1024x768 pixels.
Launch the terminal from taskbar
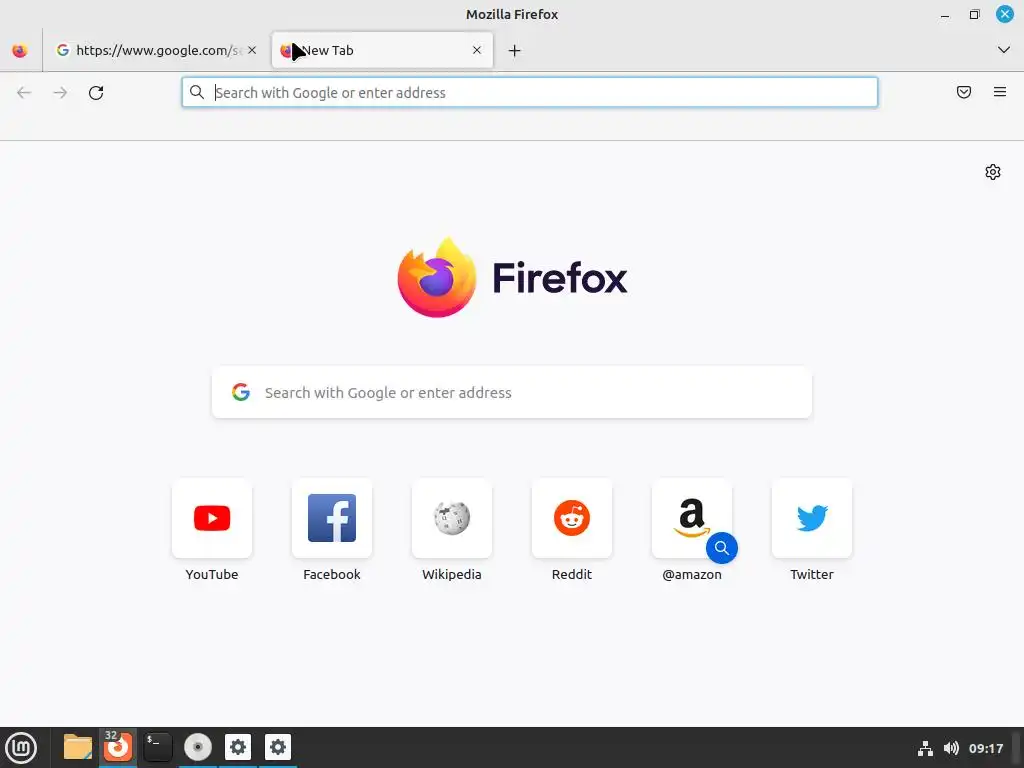pos(157,747)
